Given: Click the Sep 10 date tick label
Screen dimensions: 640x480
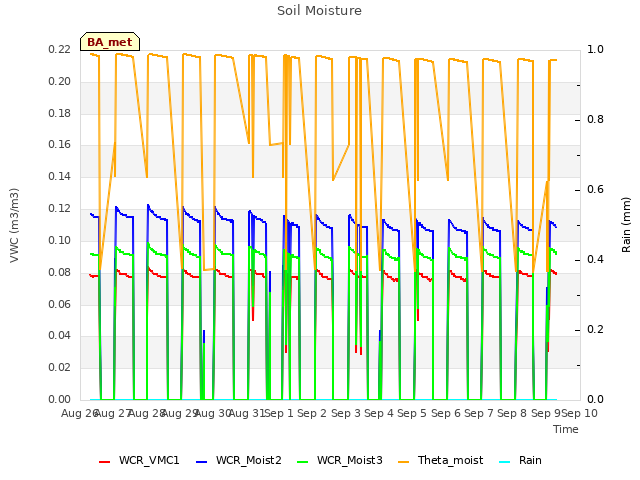Looking at the screenshot, I should [x=580, y=413].
